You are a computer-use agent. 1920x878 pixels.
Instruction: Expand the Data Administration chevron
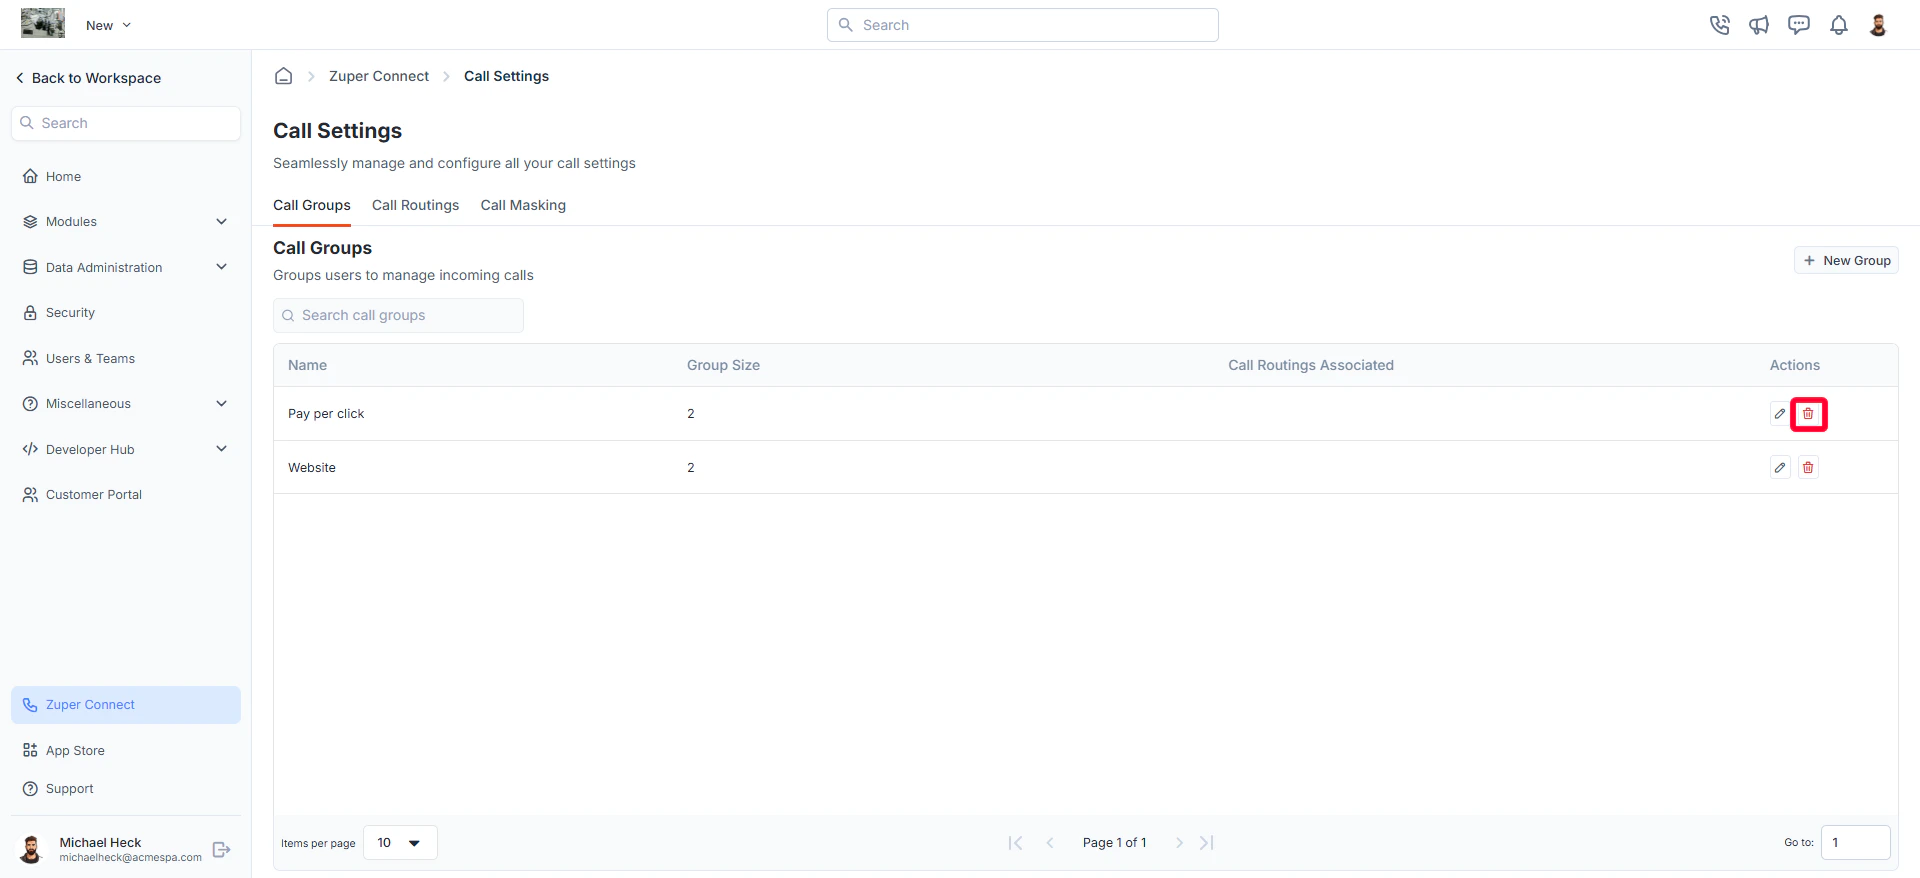221,267
